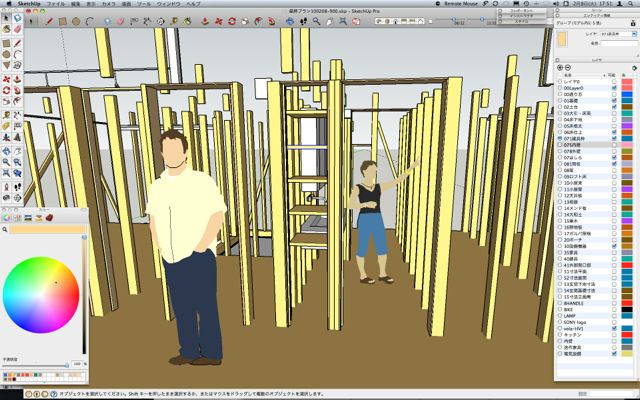Screen dimensions: 640x400
Task: Select the Rotate tool in left palette
Action: pos(6,90)
